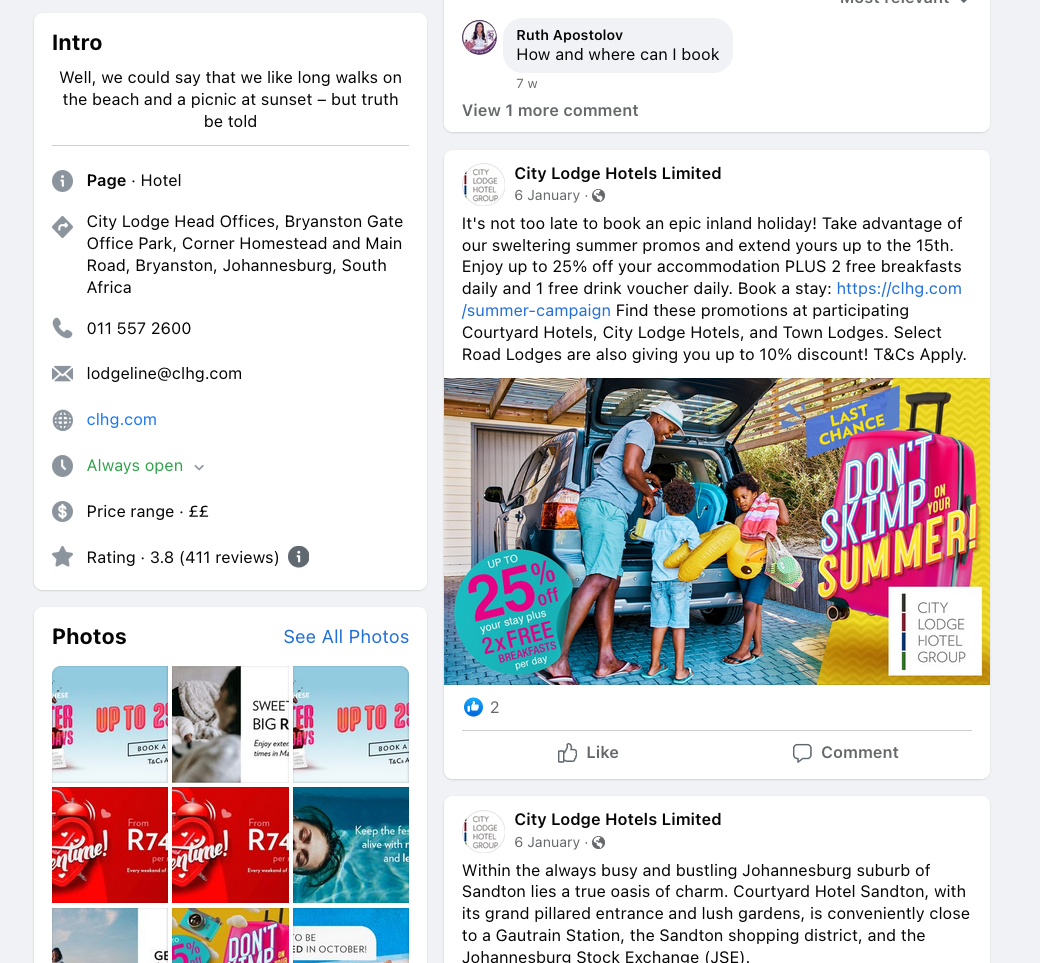Click the rating info icon beside reviews
1040x963 pixels.
tap(298, 557)
